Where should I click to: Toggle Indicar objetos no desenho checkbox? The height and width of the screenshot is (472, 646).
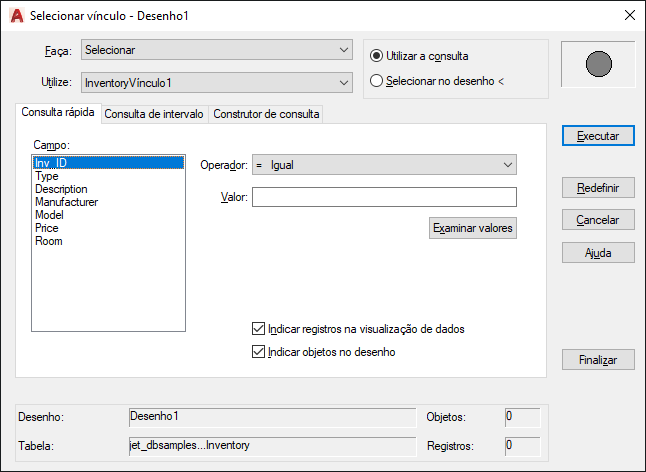[x=258, y=352]
